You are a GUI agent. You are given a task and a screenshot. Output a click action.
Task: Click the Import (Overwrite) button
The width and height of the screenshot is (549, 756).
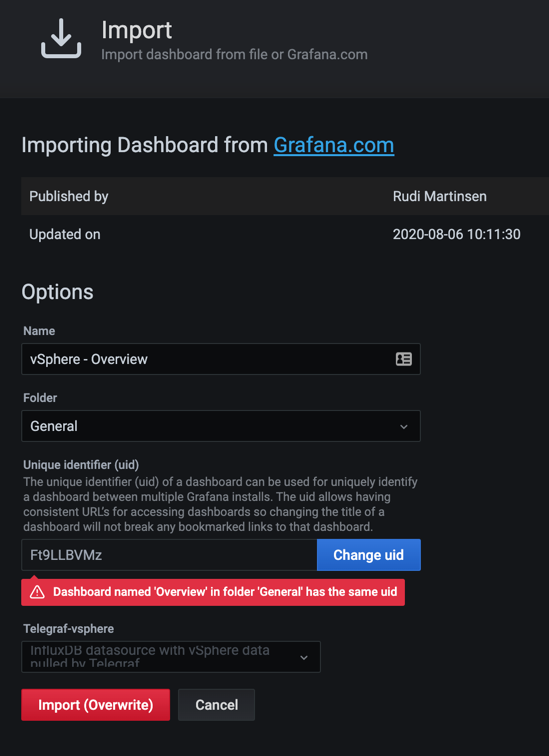(95, 705)
